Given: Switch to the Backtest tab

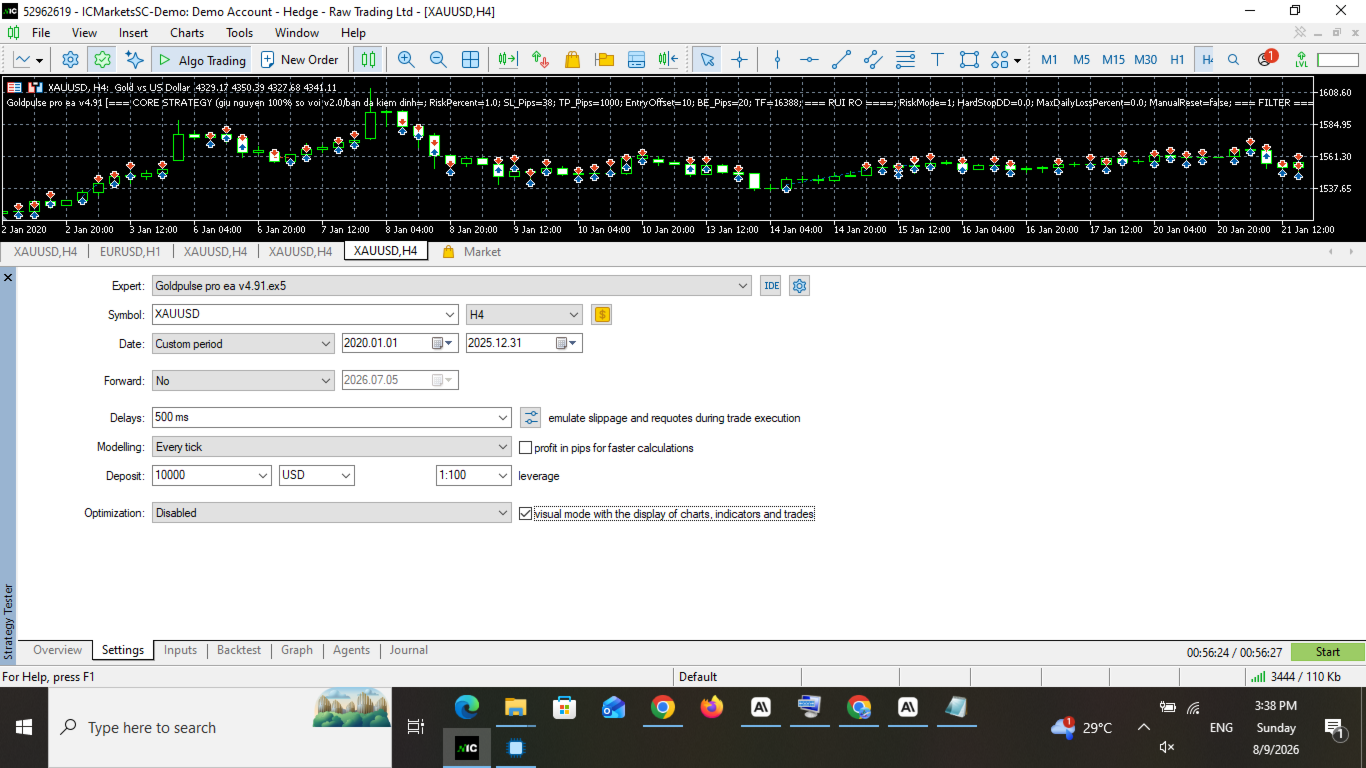Looking at the screenshot, I should [x=239, y=650].
